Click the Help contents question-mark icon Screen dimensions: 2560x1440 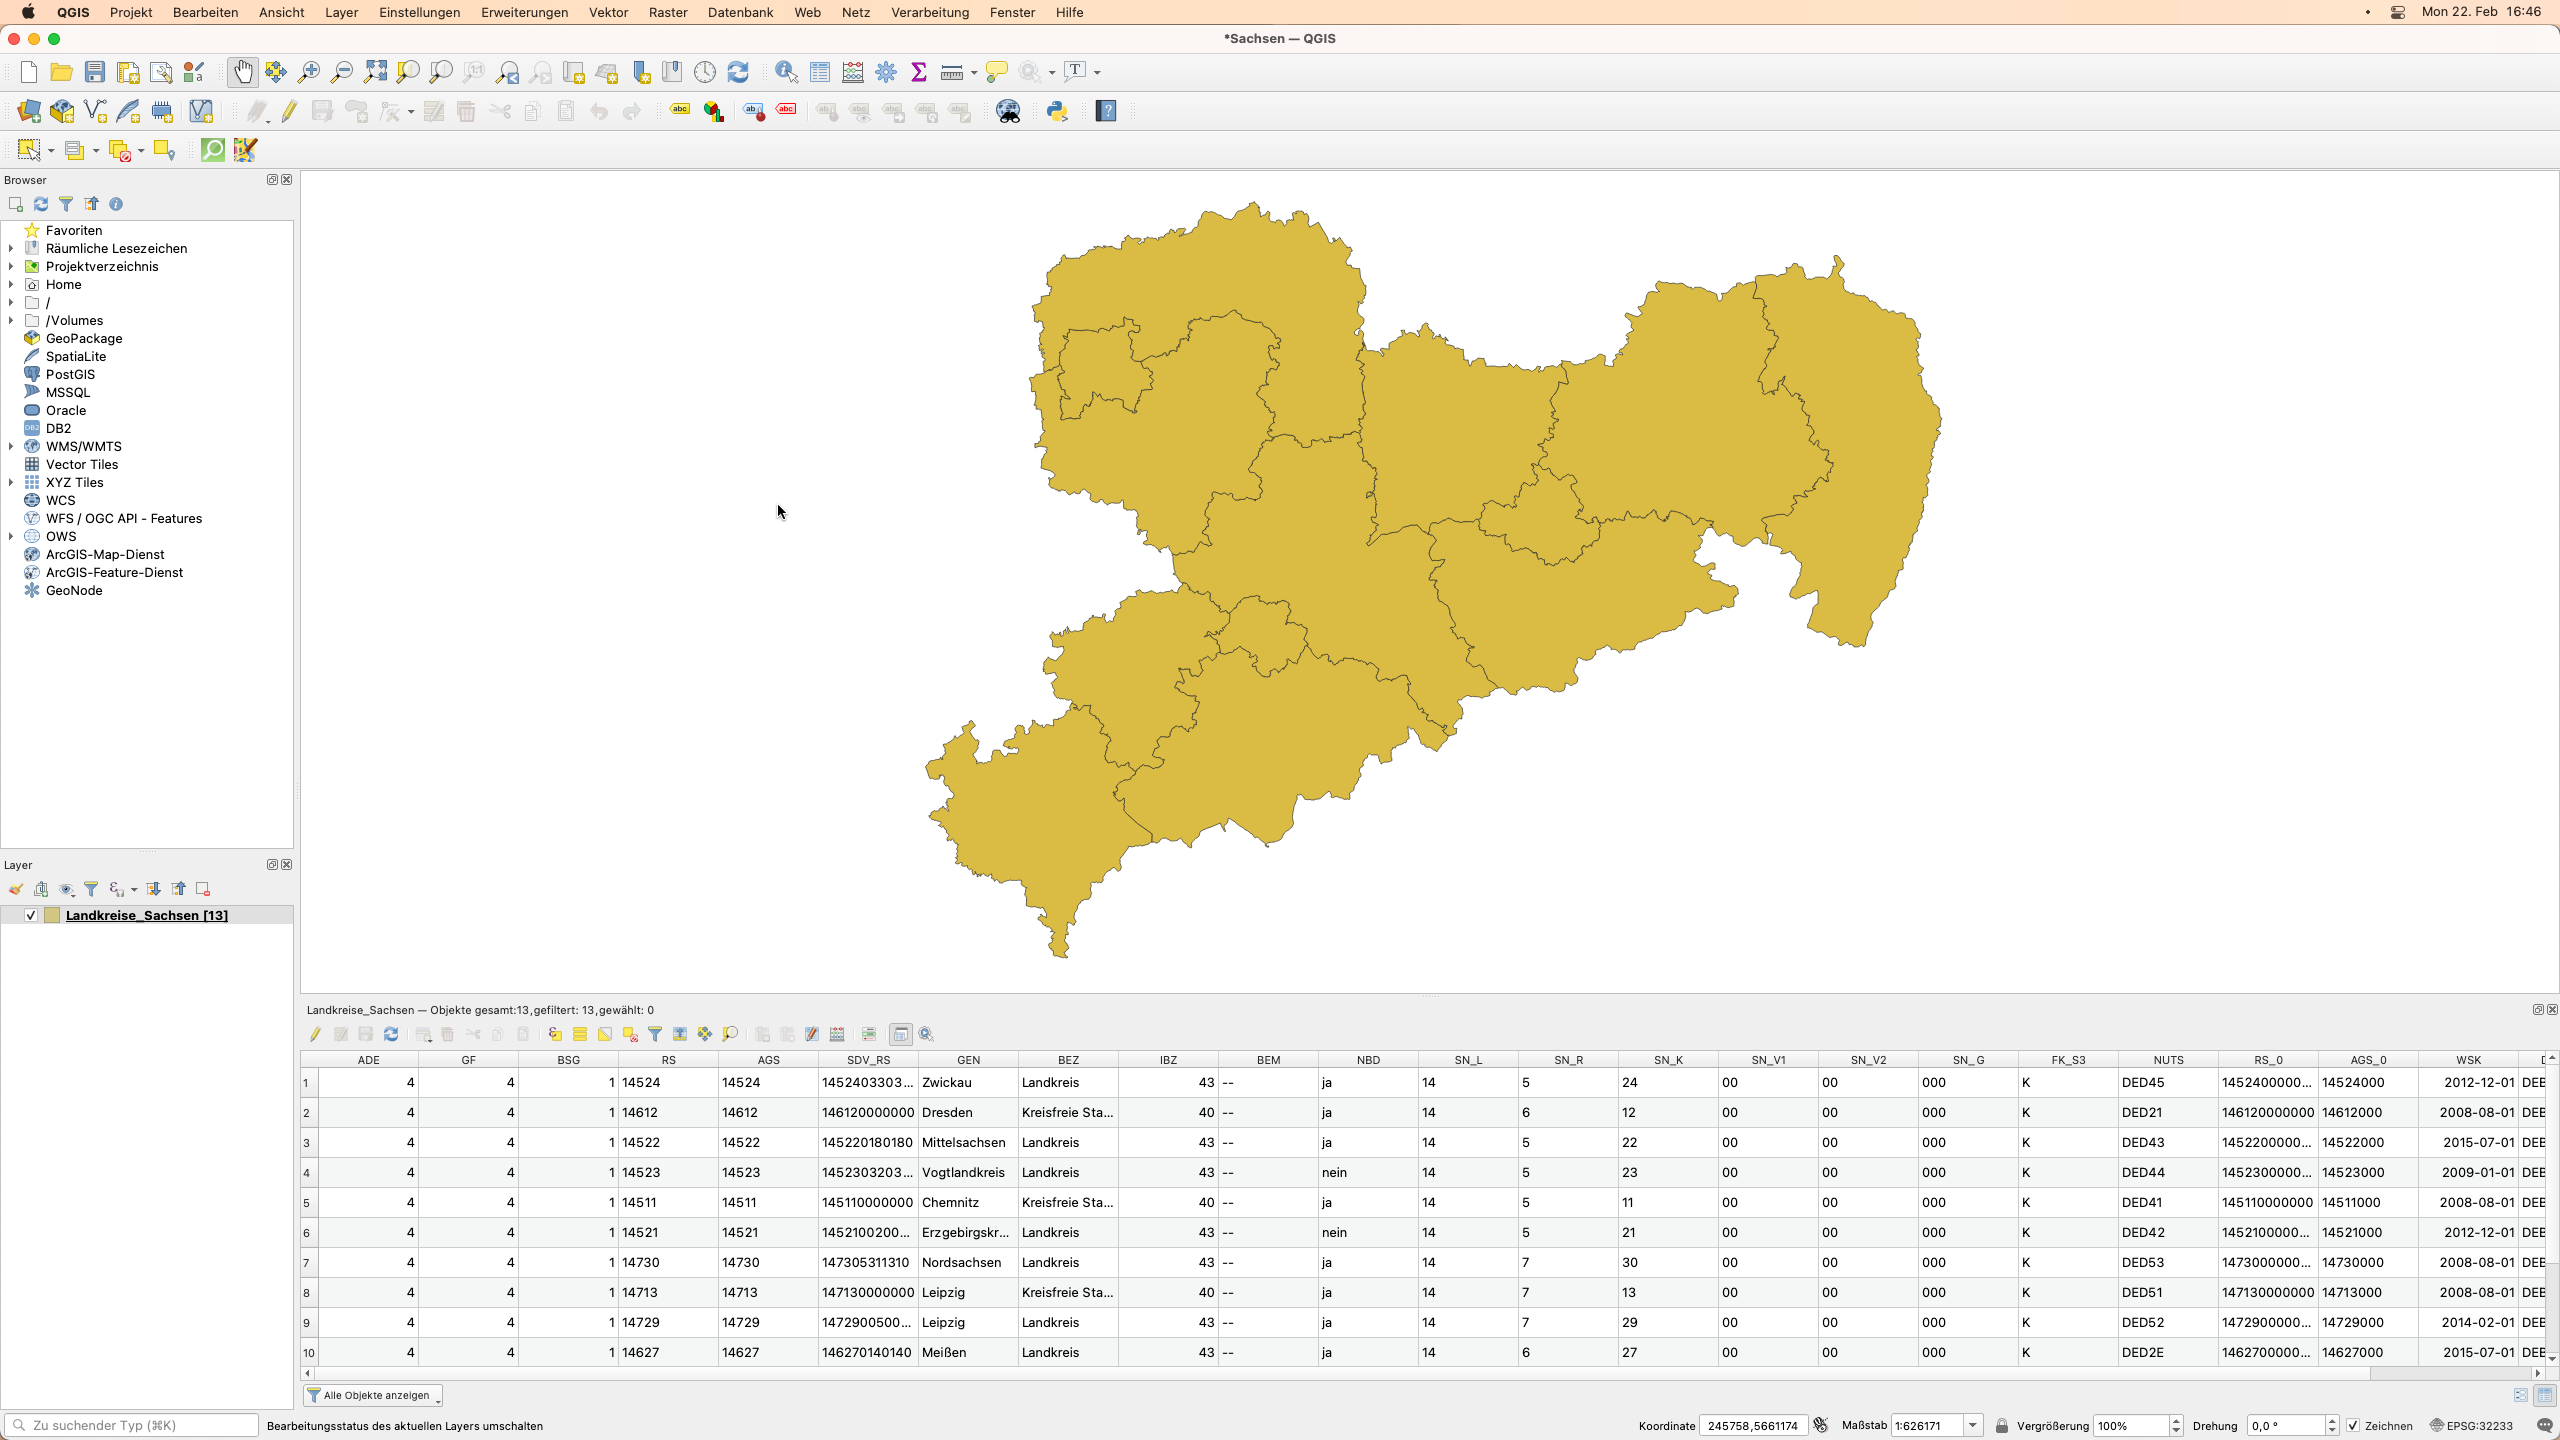click(x=1106, y=111)
